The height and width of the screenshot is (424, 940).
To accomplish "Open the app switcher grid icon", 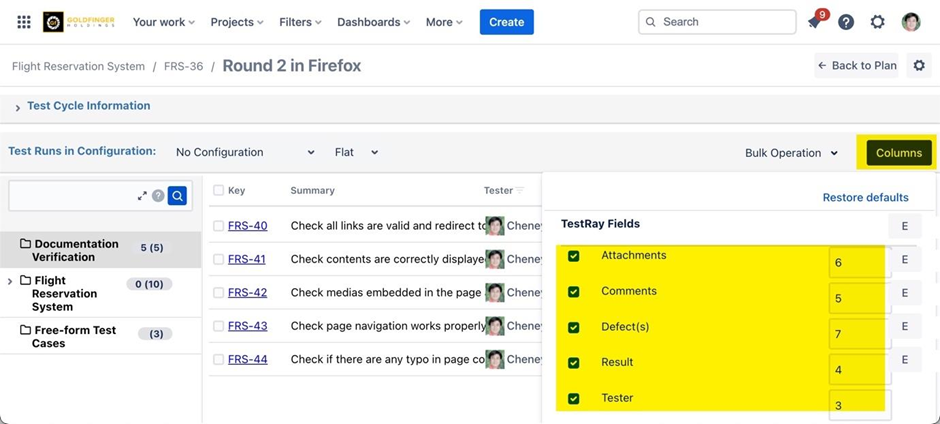I will click(x=24, y=22).
